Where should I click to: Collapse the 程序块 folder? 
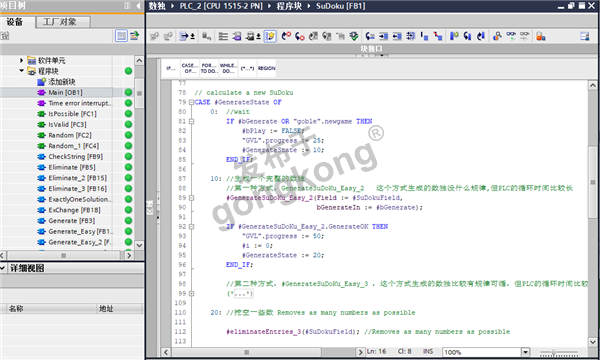click(21, 71)
